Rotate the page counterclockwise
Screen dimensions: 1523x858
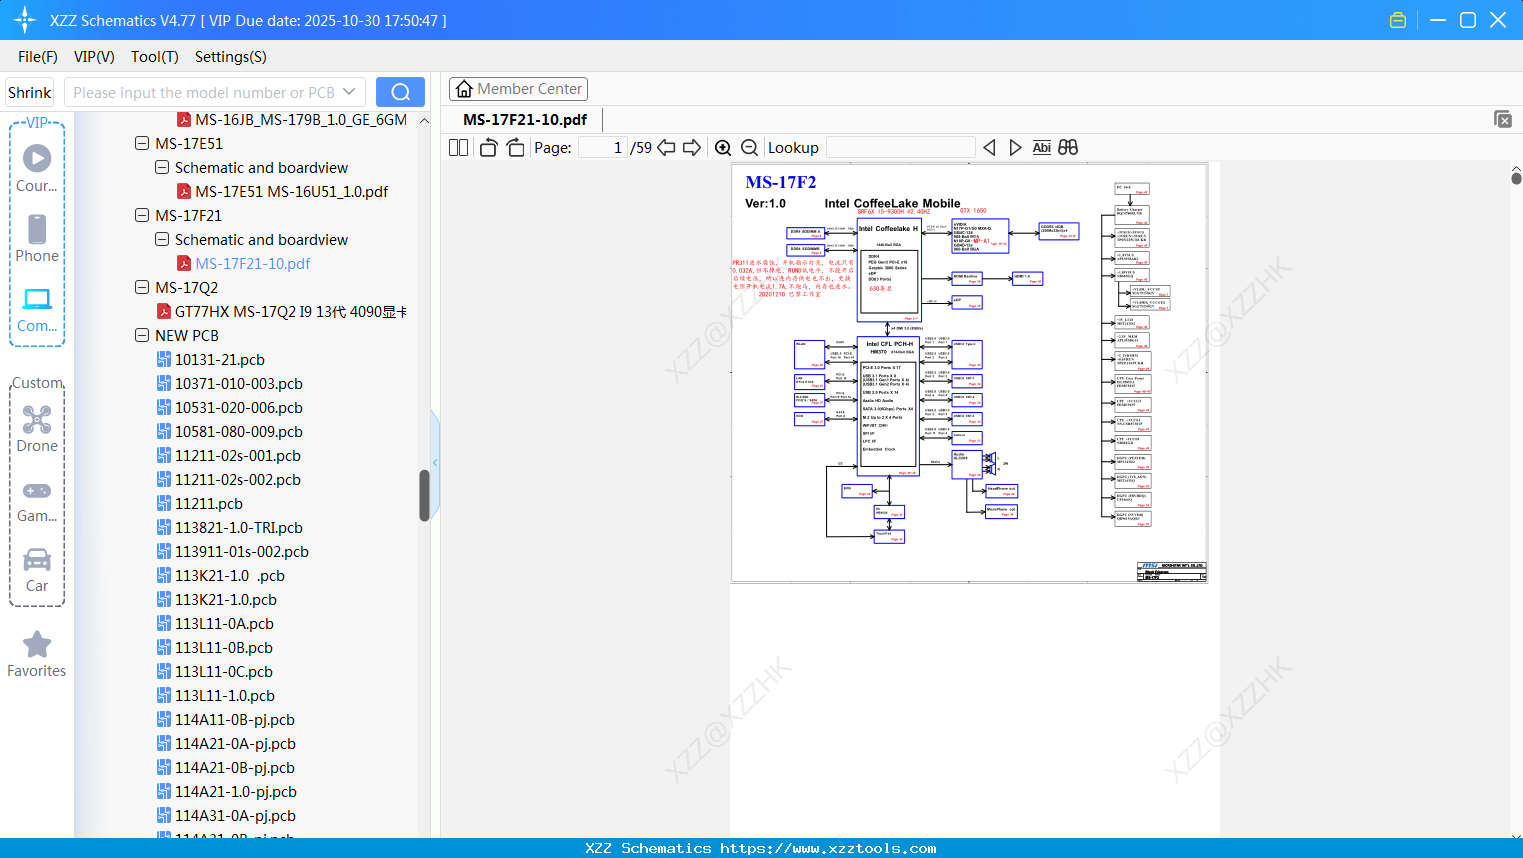click(489, 147)
